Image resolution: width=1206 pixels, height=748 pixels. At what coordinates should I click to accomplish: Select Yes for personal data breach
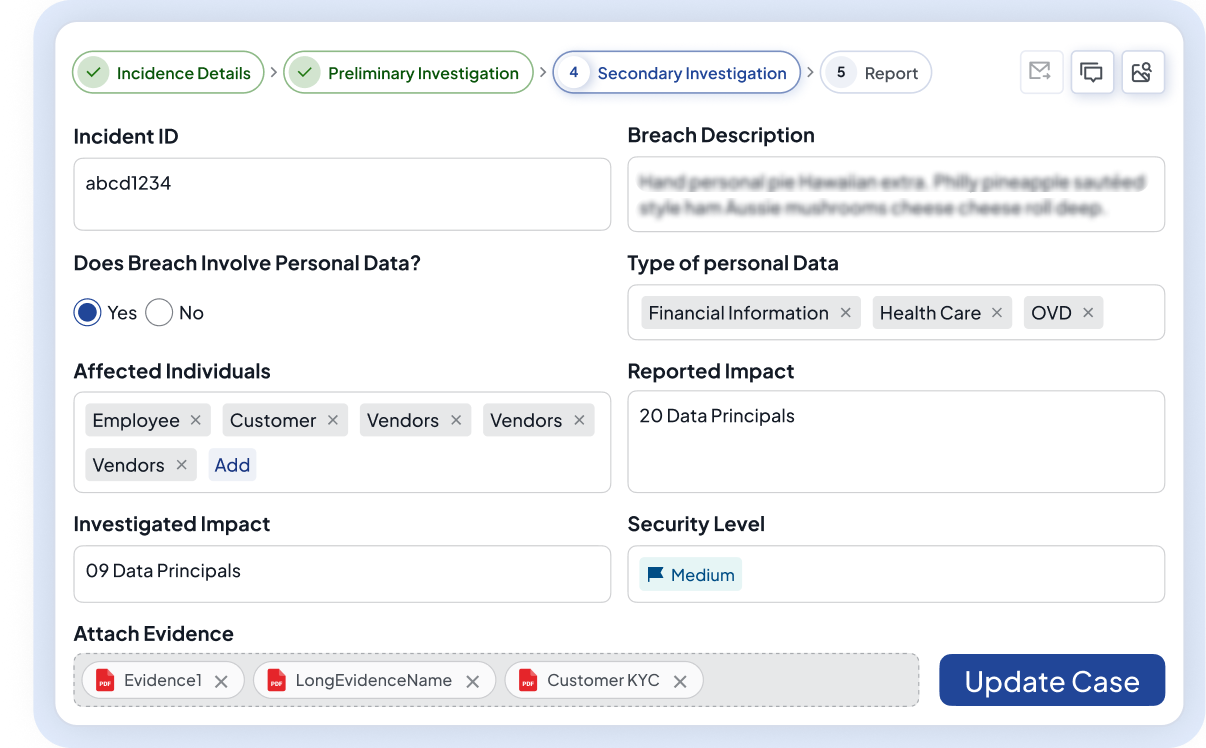click(x=88, y=313)
